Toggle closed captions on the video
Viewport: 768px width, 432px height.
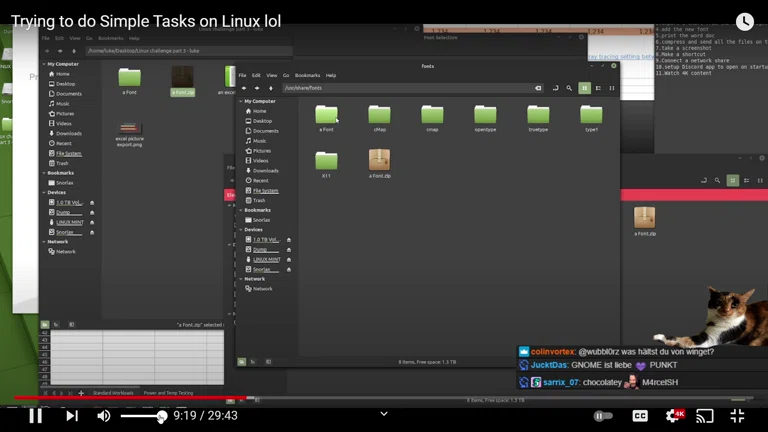coord(639,415)
